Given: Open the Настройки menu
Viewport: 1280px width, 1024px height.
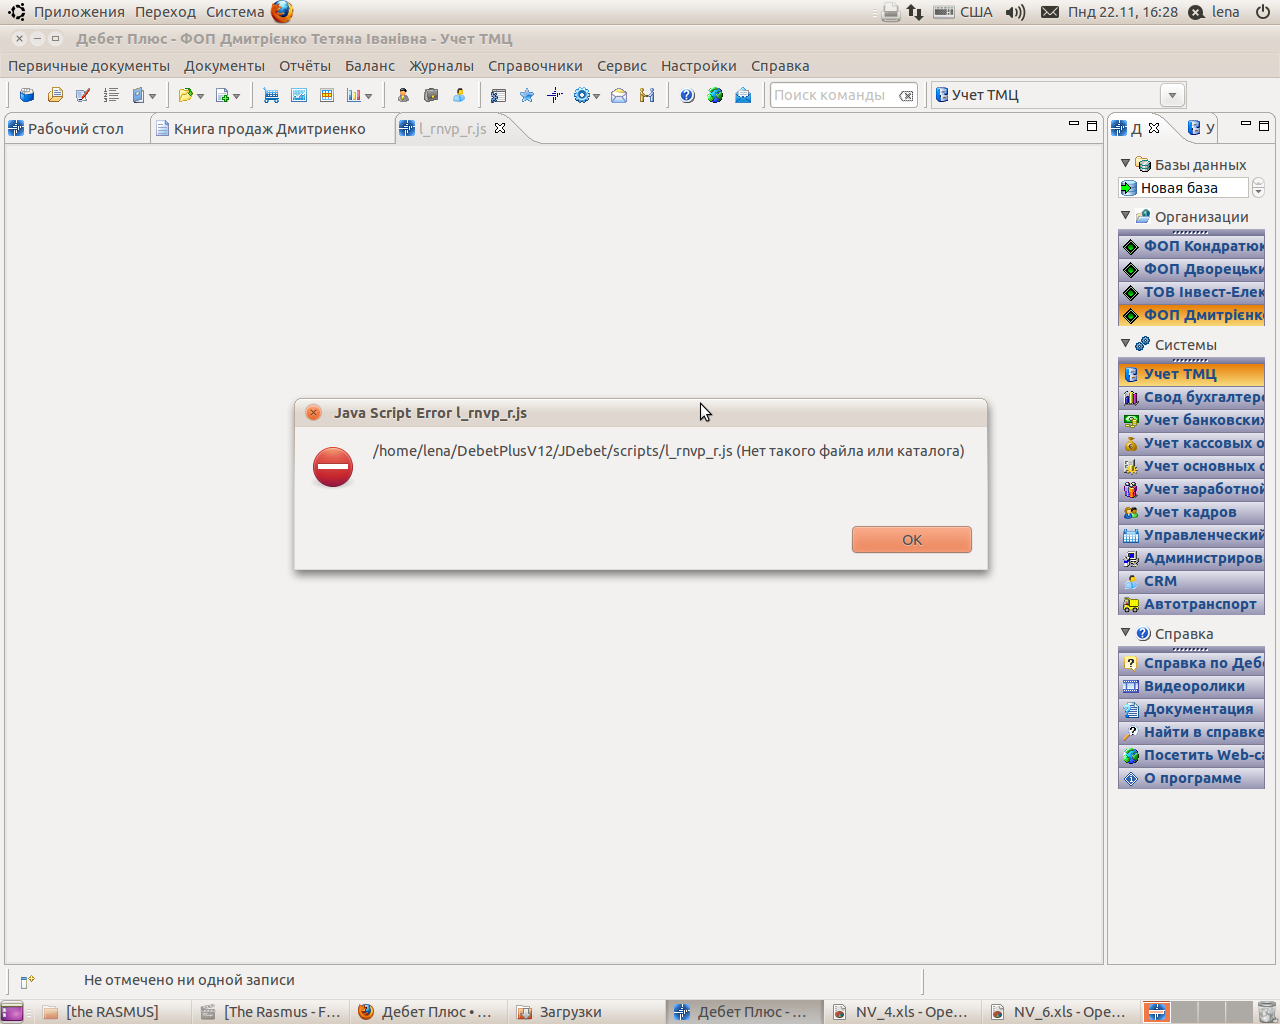Looking at the screenshot, I should pyautogui.click(x=699, y=66).
